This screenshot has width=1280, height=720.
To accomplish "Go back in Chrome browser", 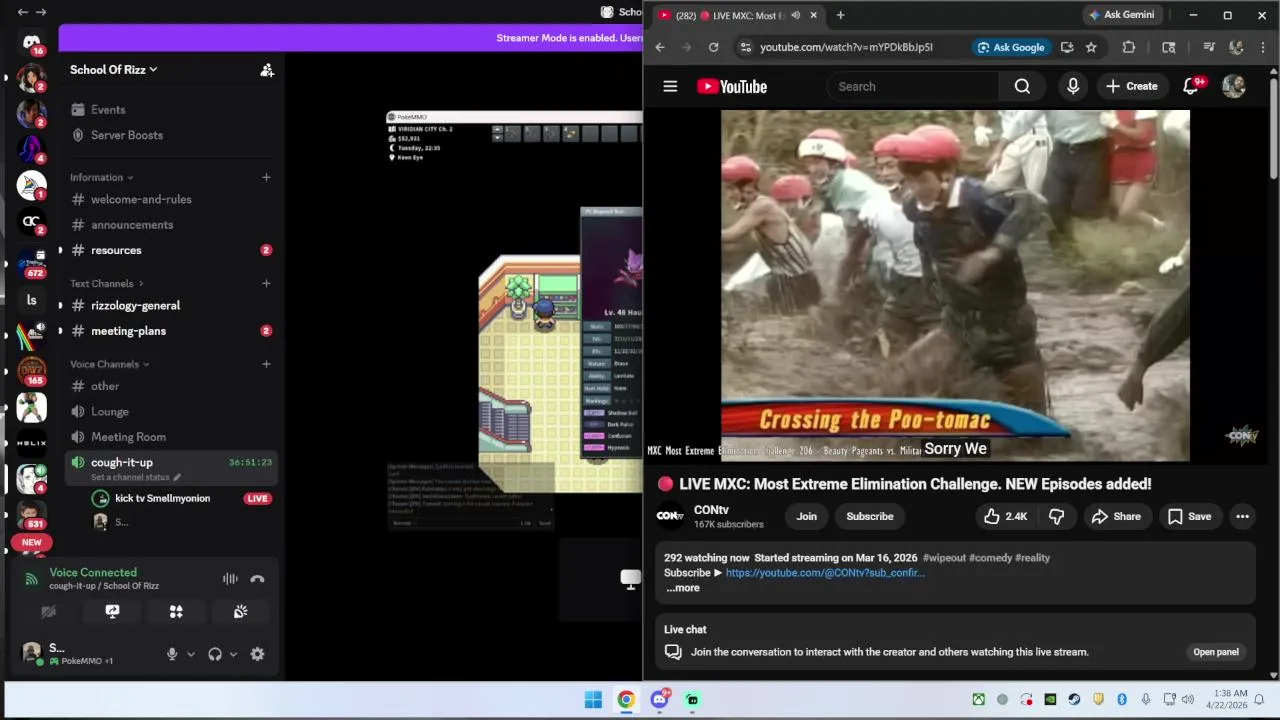I will pyautogui.click(x=660, y=47).
